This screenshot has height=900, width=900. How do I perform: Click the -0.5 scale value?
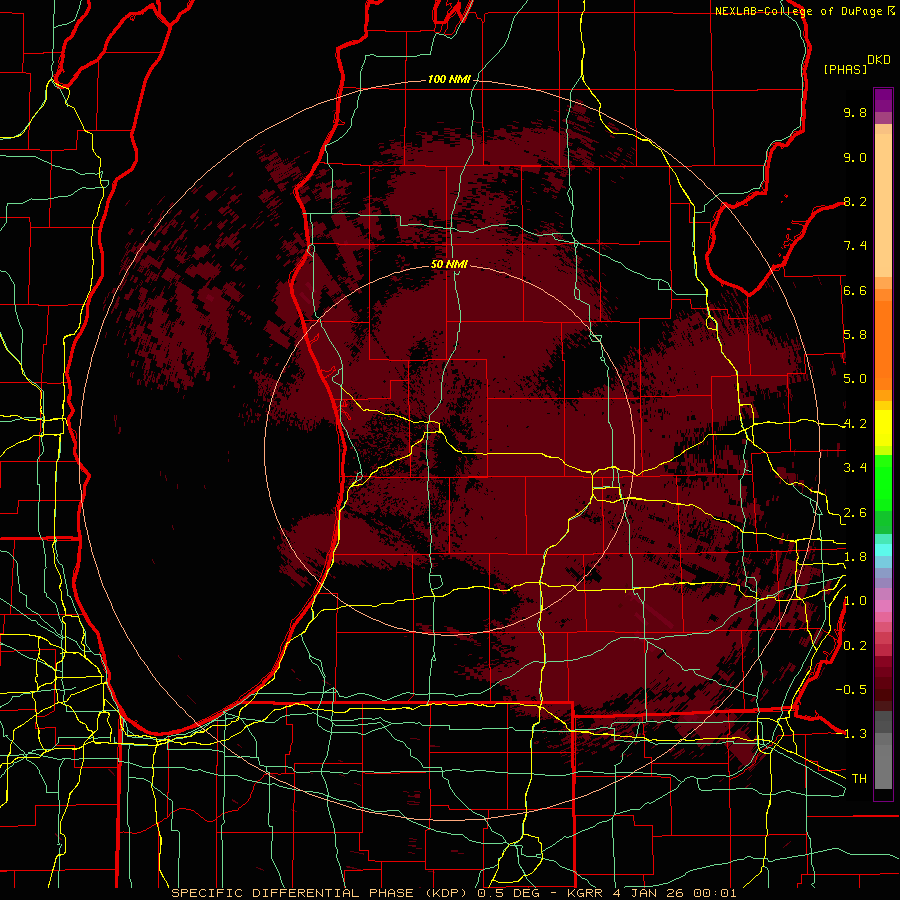(x=851, y=690)
